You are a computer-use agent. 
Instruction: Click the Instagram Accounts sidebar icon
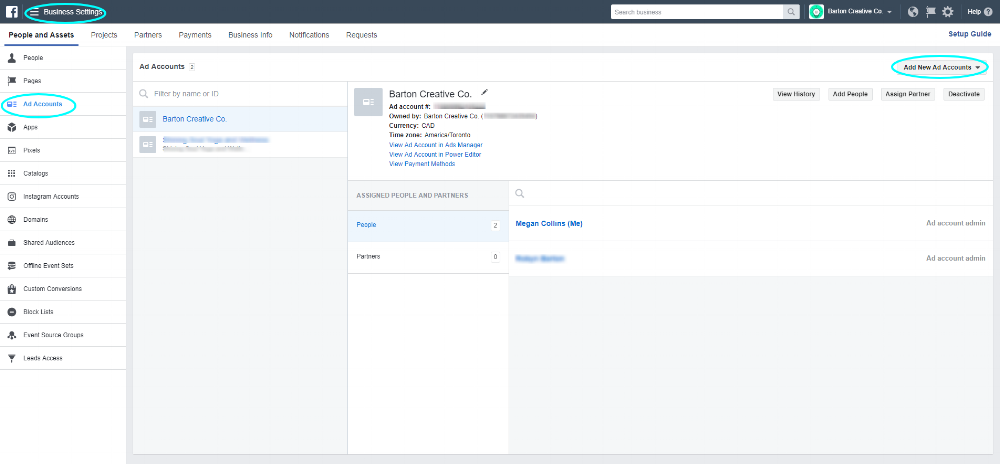(11, 196)
